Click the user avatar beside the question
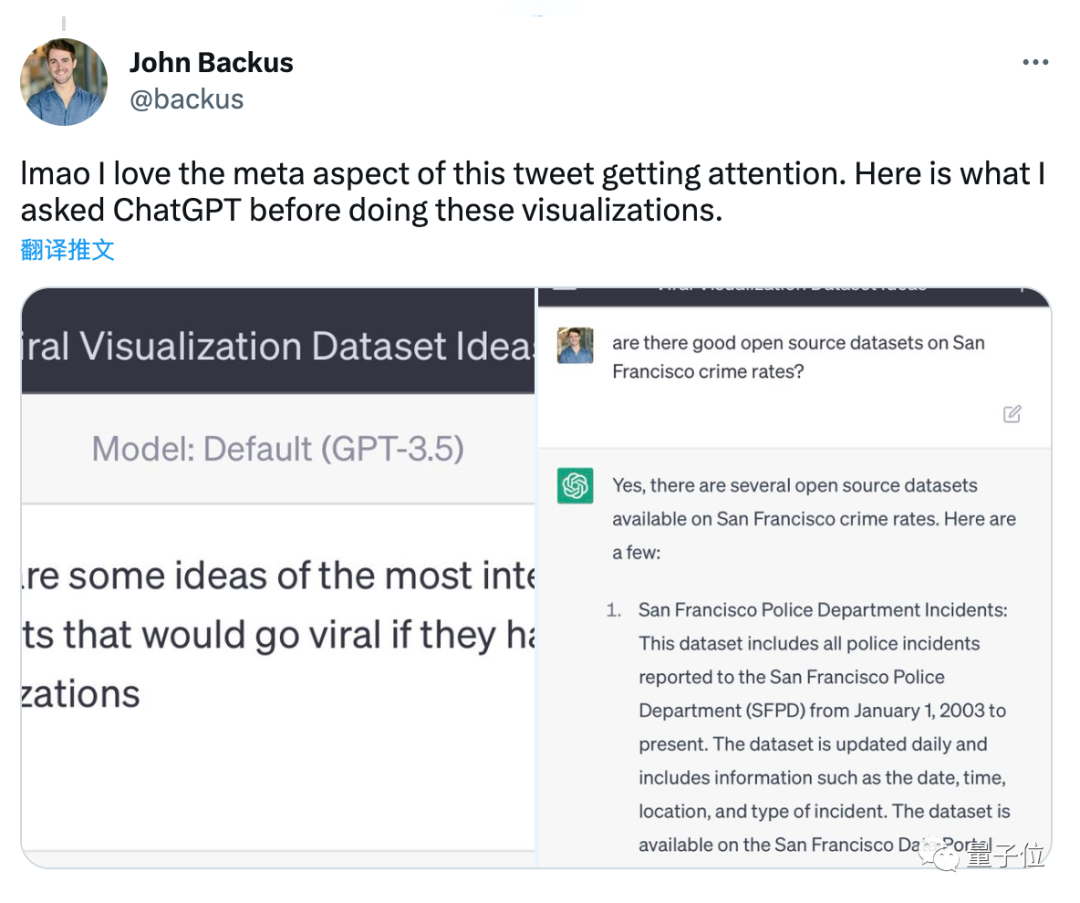 [575, 345]
